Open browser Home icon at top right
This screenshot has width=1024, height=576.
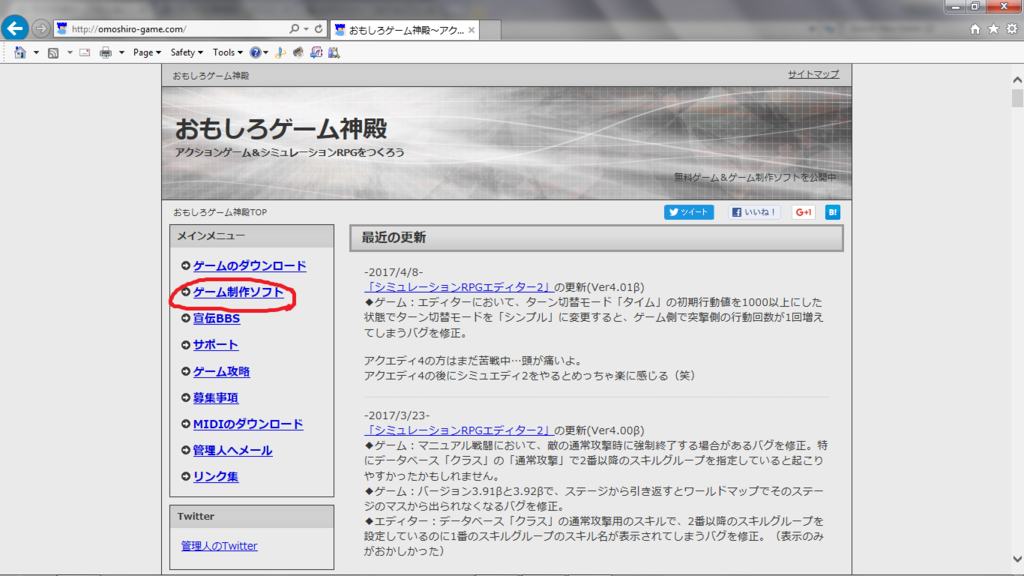coord(975,29)
